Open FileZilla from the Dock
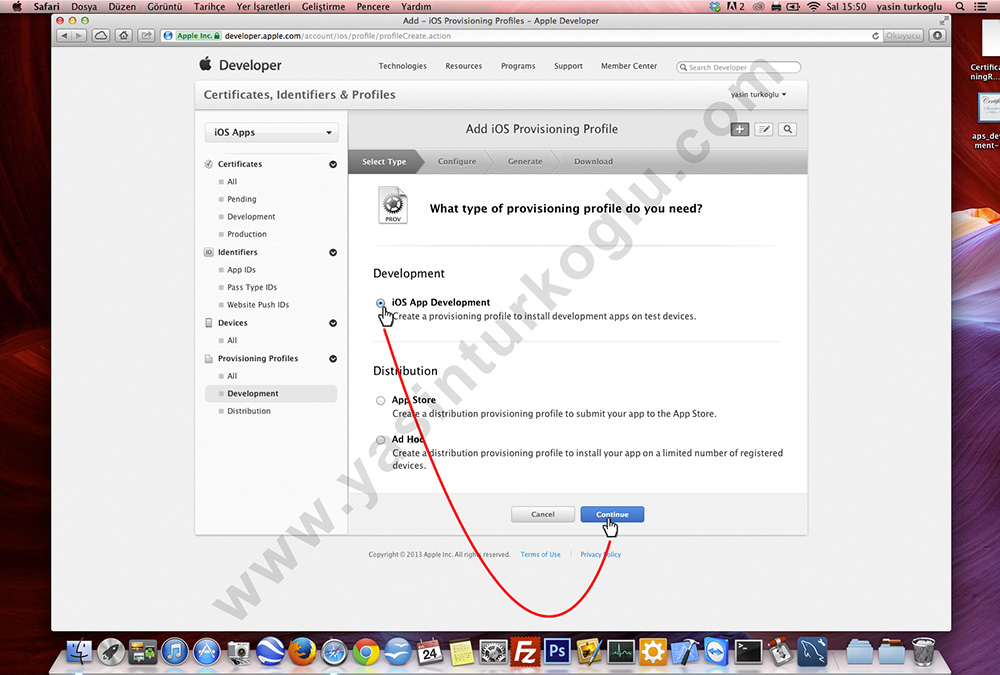Viewport: 1000px width, 675px height. [526, 652]
